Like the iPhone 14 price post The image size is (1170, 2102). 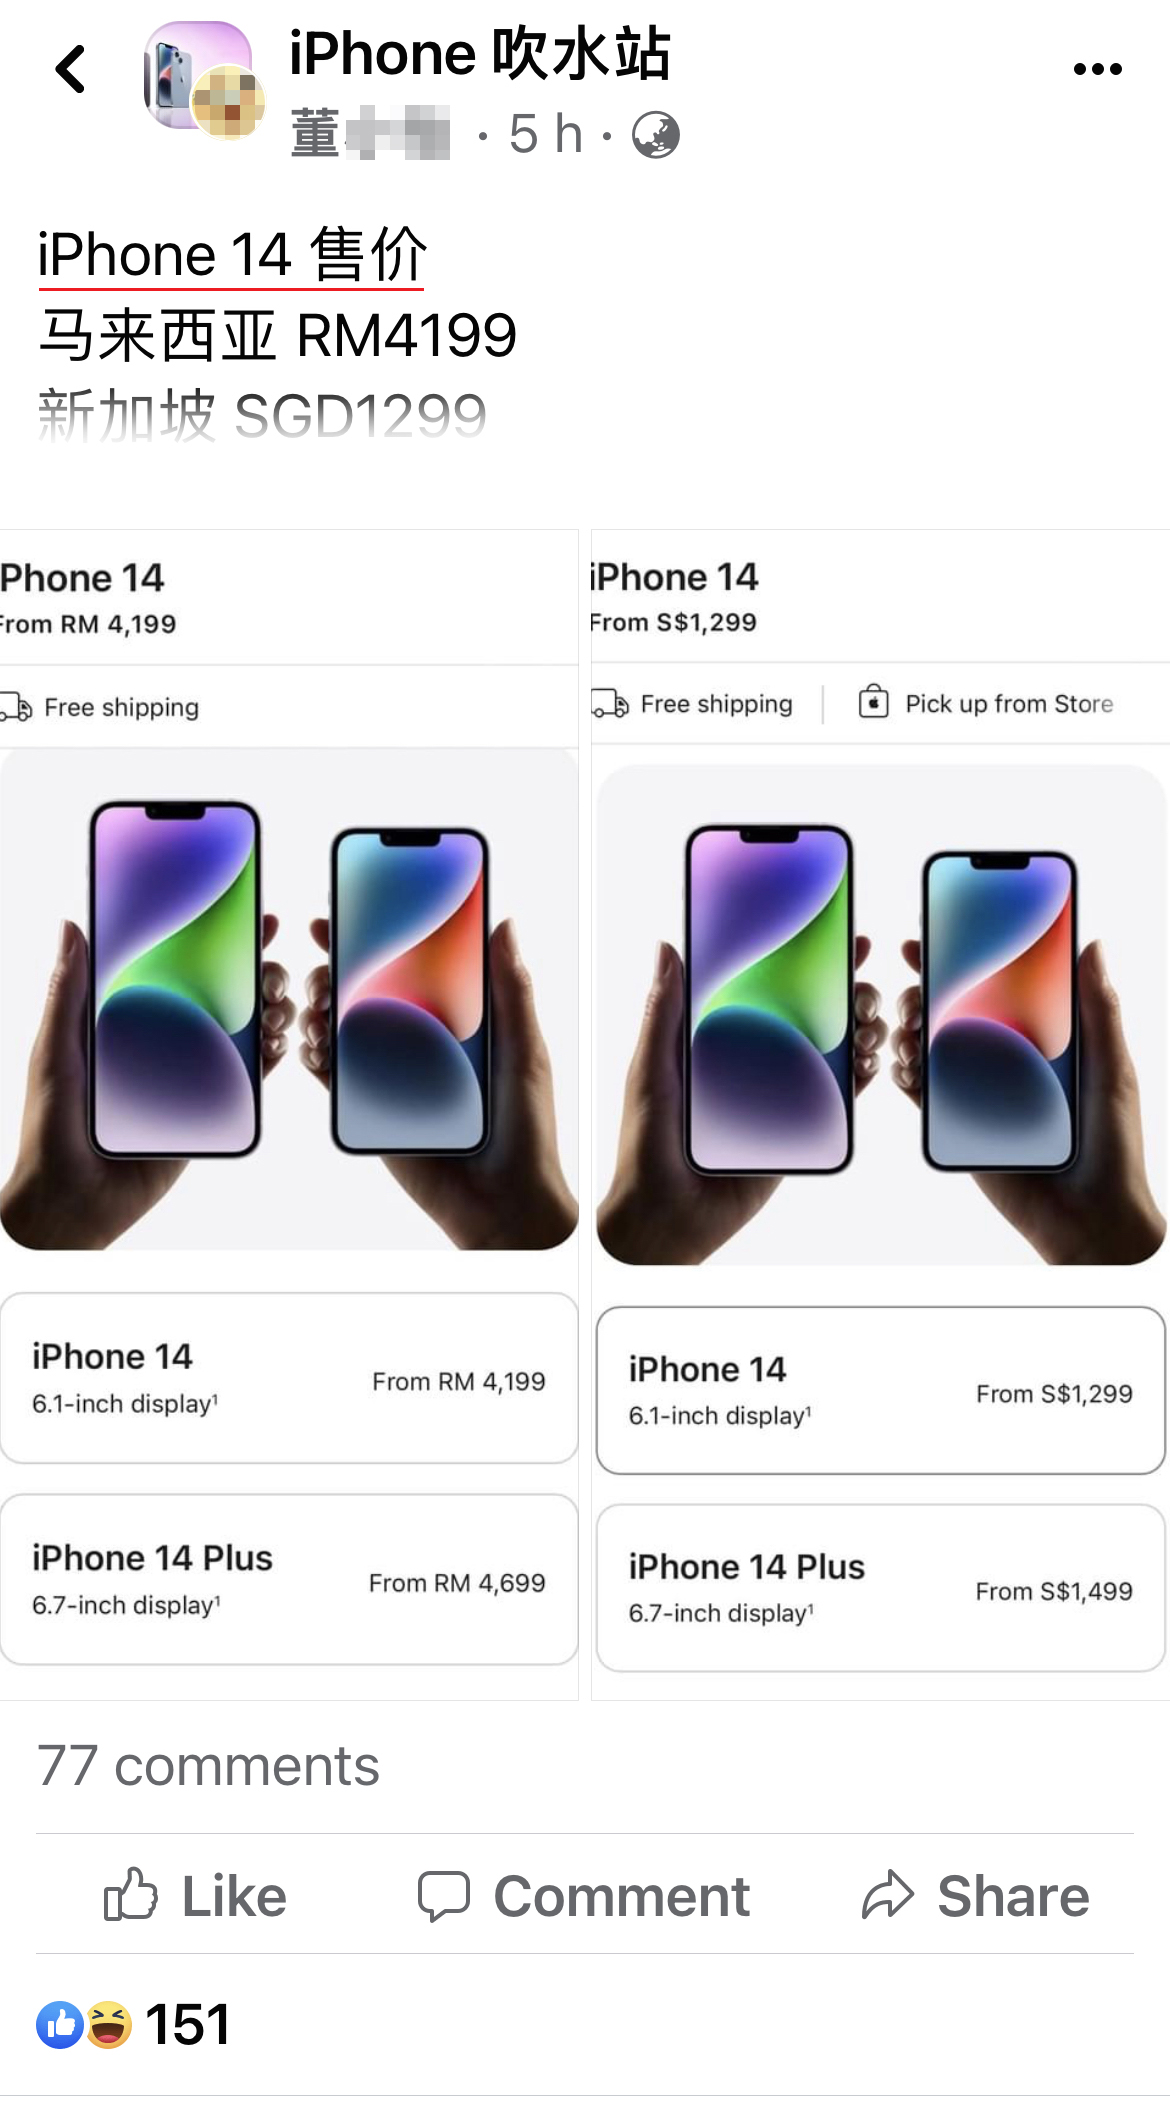tap(196, 1896)
